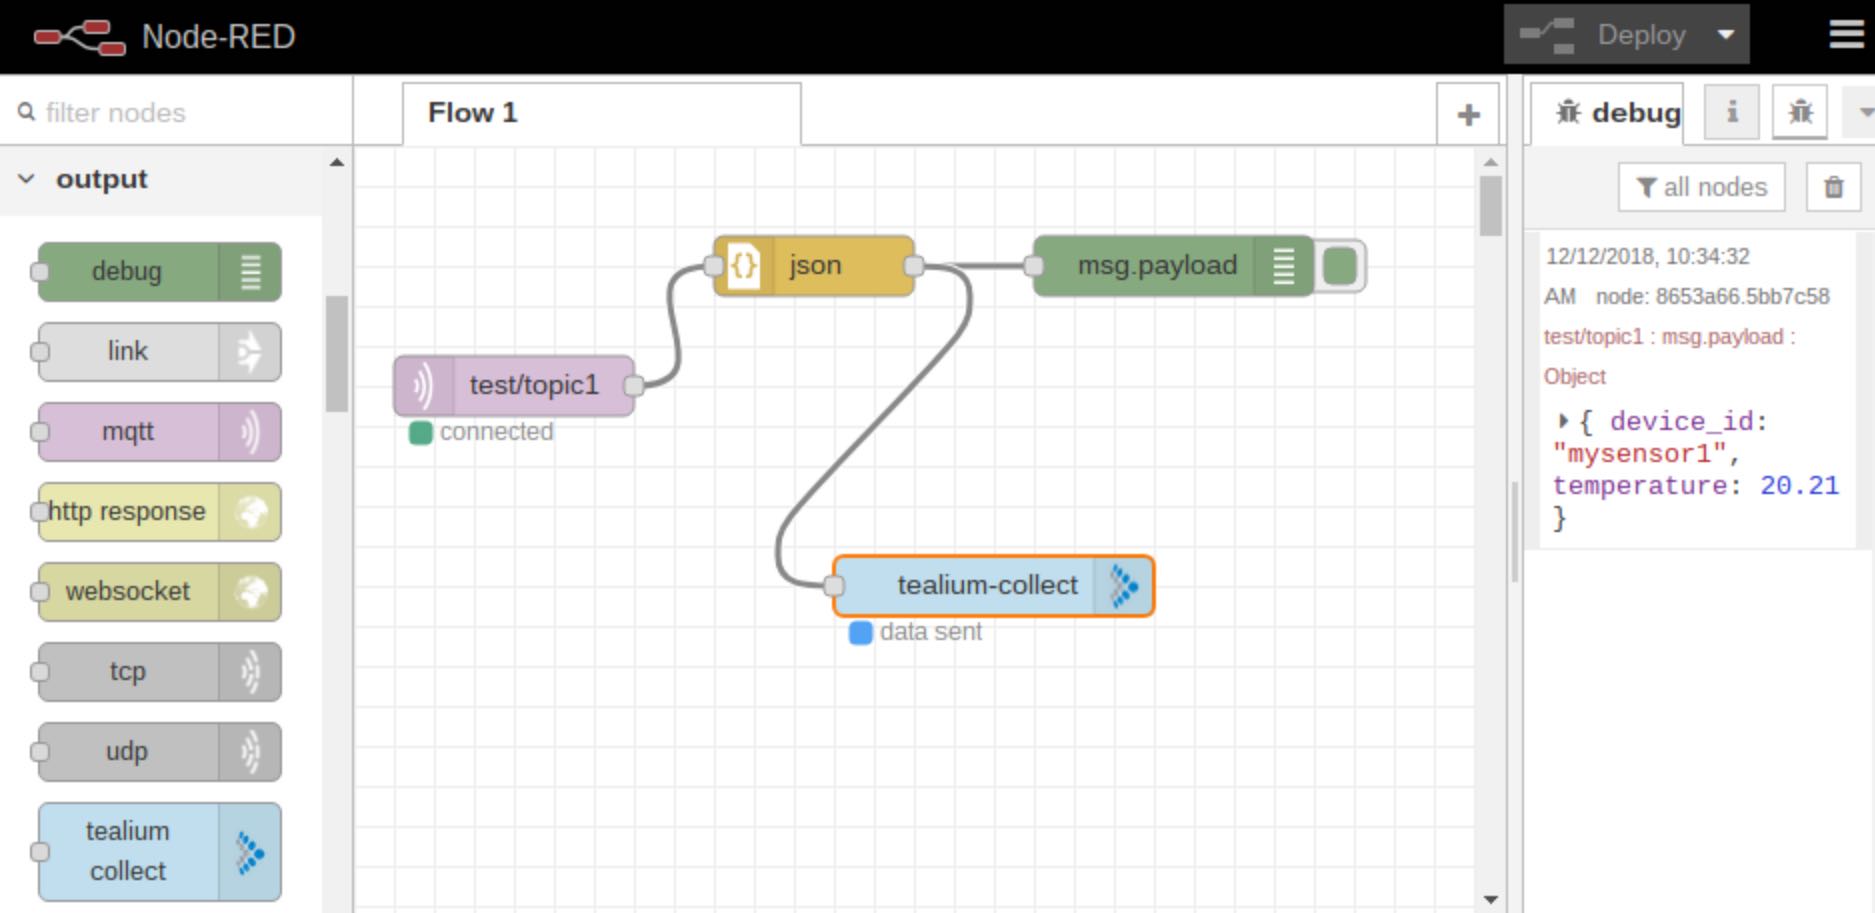Add a new flow with plus button
1875x913 pixels.
pyautogui.click(x=1468, y=114)
